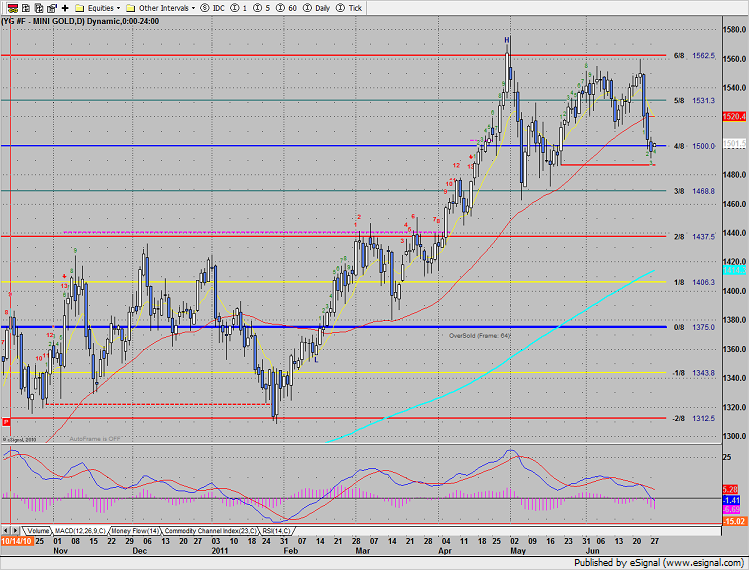Click the black plus crosshair icon
The image size is (749, 570).
pos(65,8)
